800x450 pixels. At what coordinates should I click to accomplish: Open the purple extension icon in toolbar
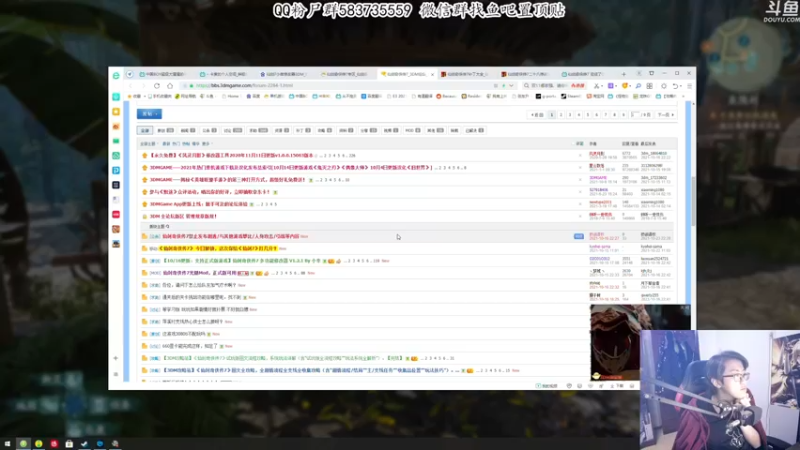tap(610, 86)
